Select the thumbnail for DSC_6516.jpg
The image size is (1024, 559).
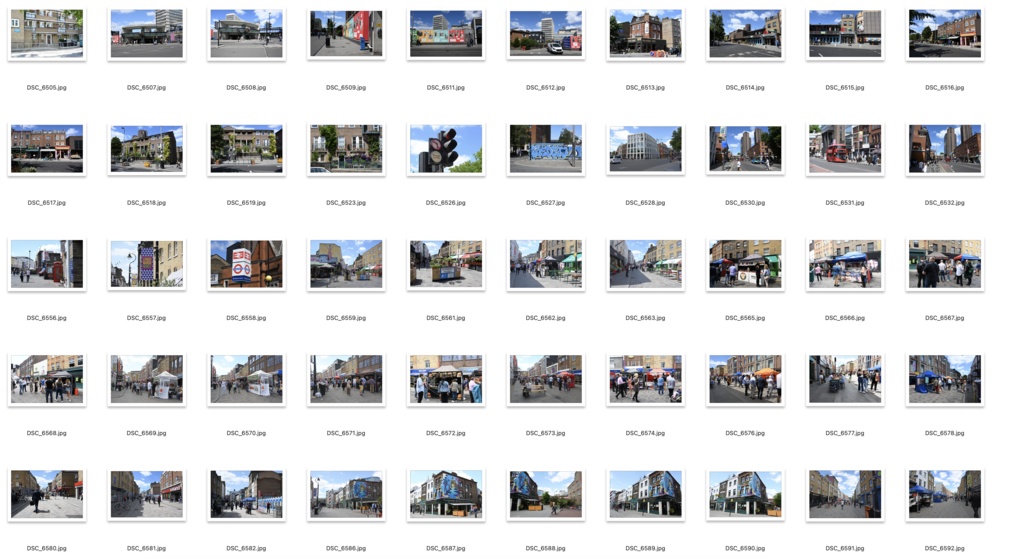945,33
